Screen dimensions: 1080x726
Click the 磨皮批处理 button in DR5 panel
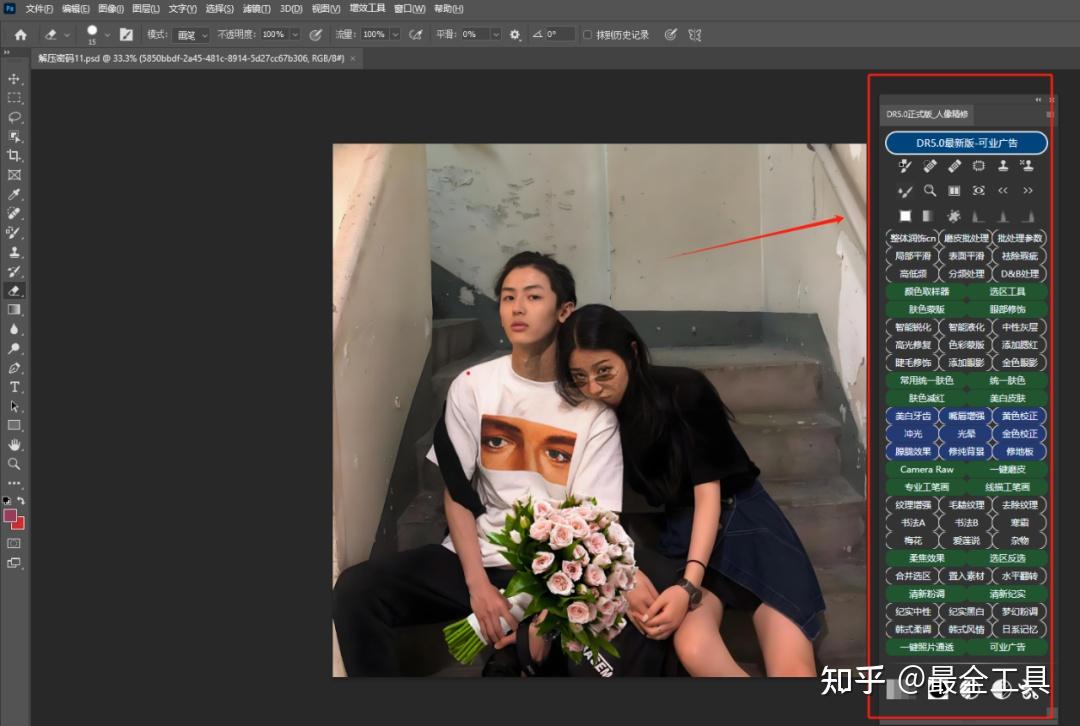967,237
